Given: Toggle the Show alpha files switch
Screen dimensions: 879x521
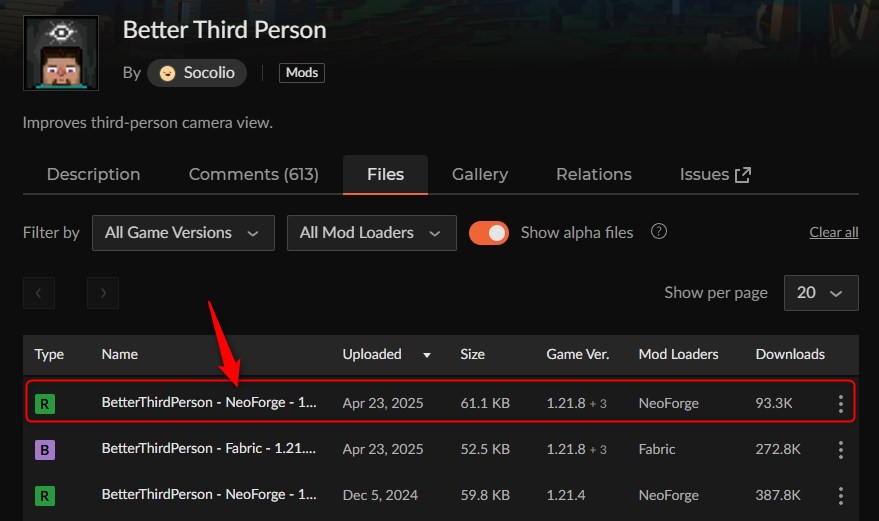Looking at the screenshot, I should [x=489, y=233].
